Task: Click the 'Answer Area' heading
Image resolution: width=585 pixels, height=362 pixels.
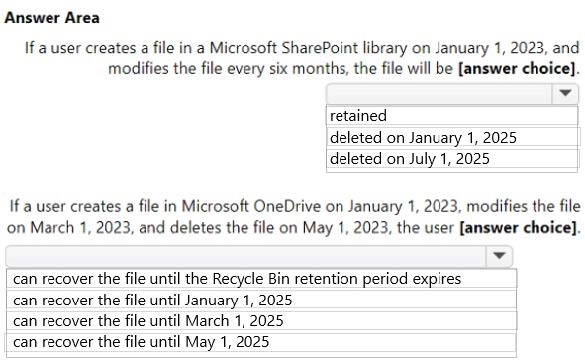Action: [x=52, y=18]
